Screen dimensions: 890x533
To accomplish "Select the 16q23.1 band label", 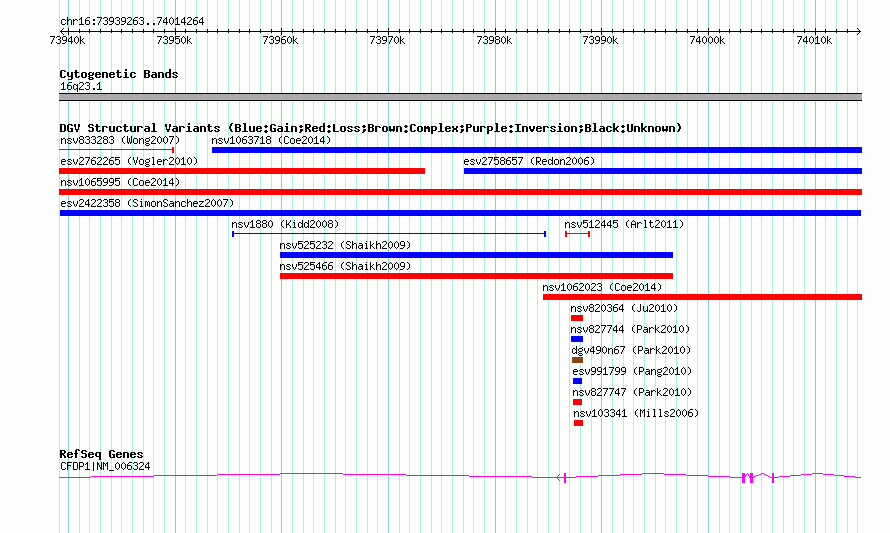I will coord(81,86).
